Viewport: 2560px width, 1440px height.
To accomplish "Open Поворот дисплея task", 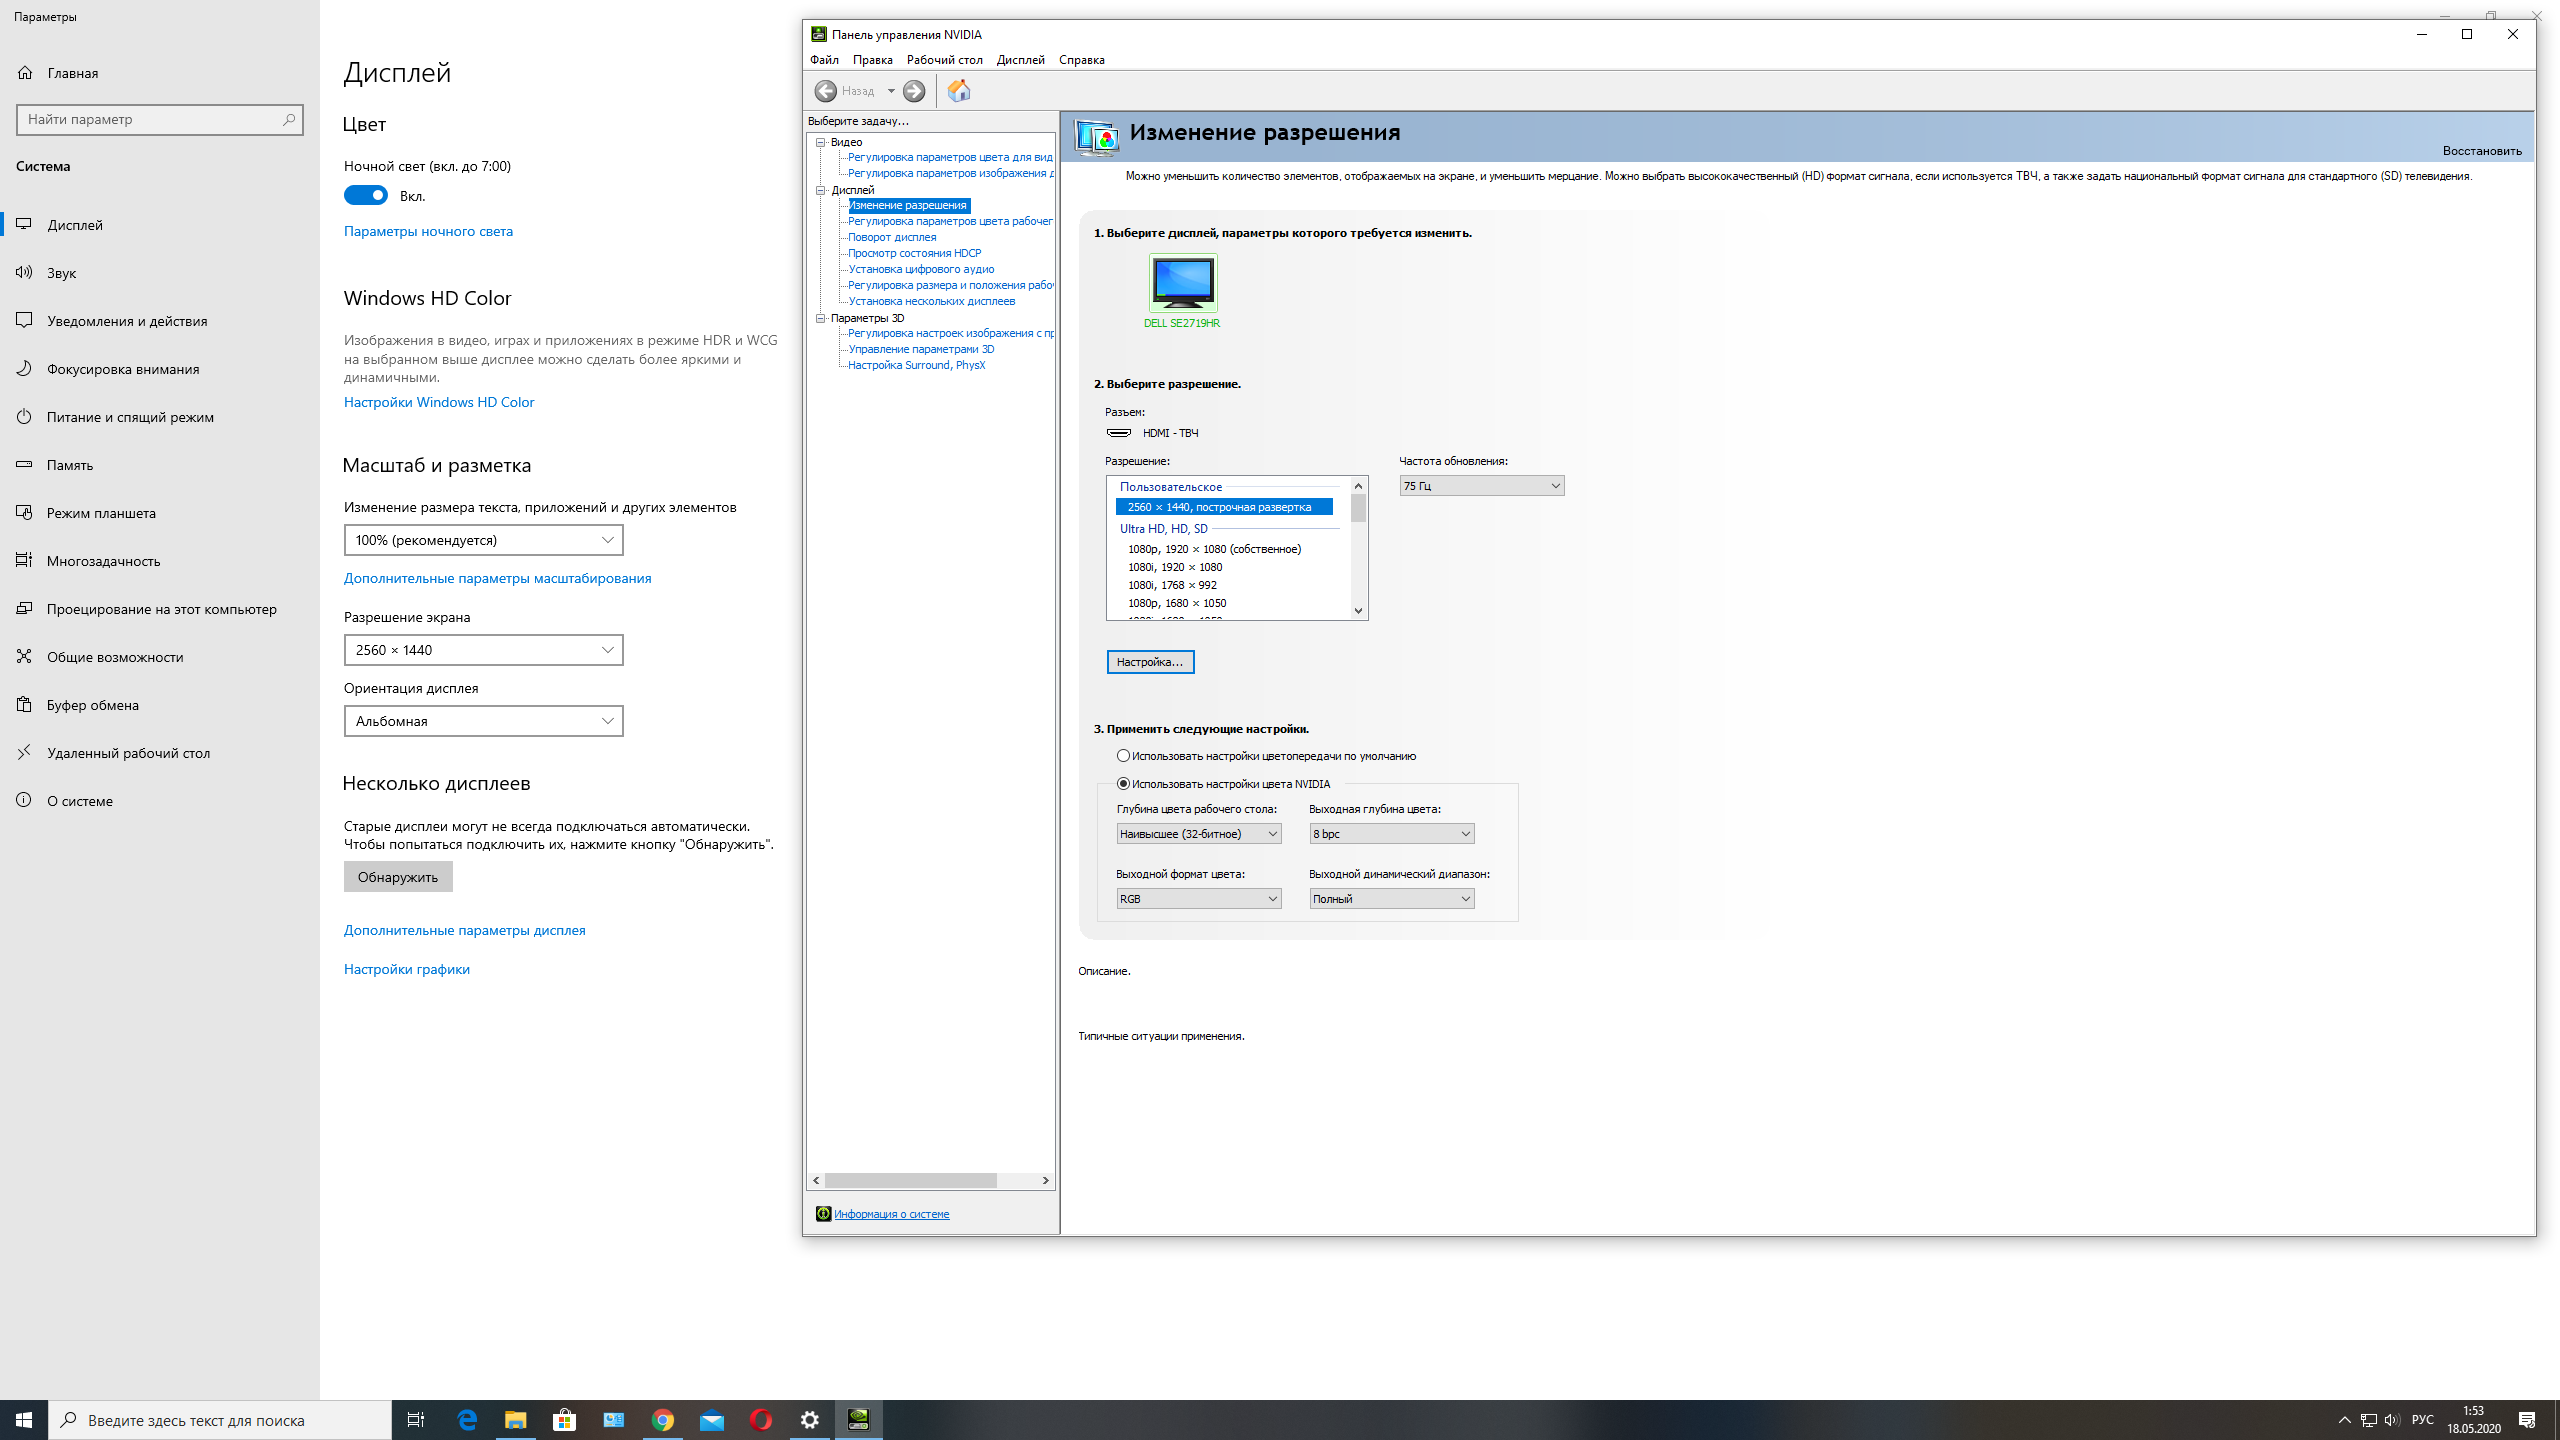I will (x=892, y=237).
